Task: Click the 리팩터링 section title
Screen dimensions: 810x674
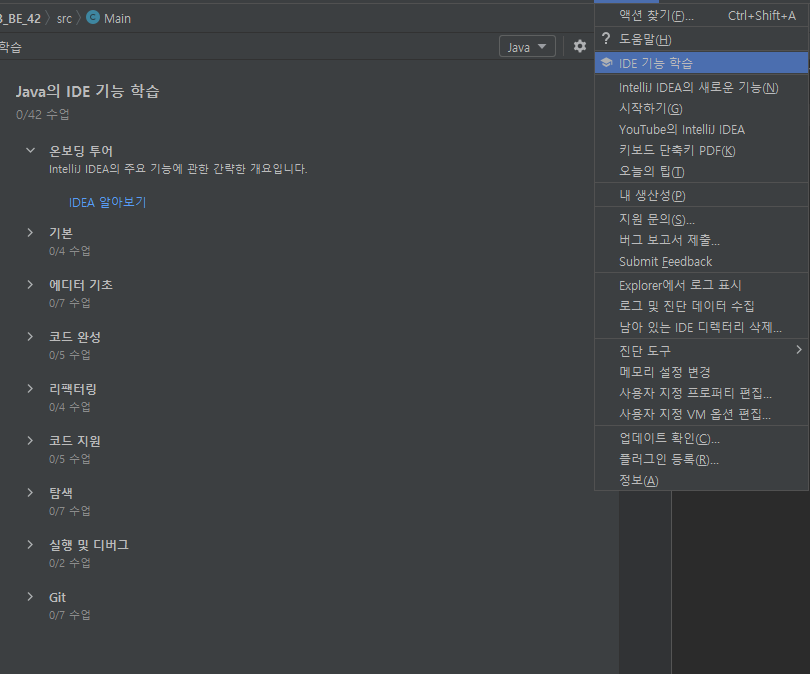Action: coord(73,389)
